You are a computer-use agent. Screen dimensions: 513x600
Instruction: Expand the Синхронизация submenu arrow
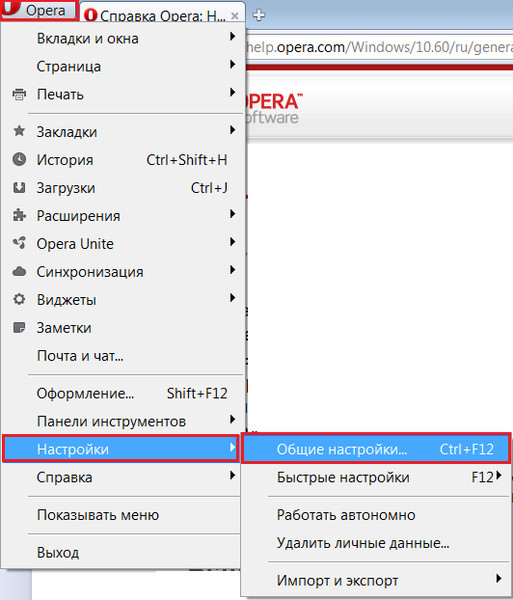[x=232, y=270]
